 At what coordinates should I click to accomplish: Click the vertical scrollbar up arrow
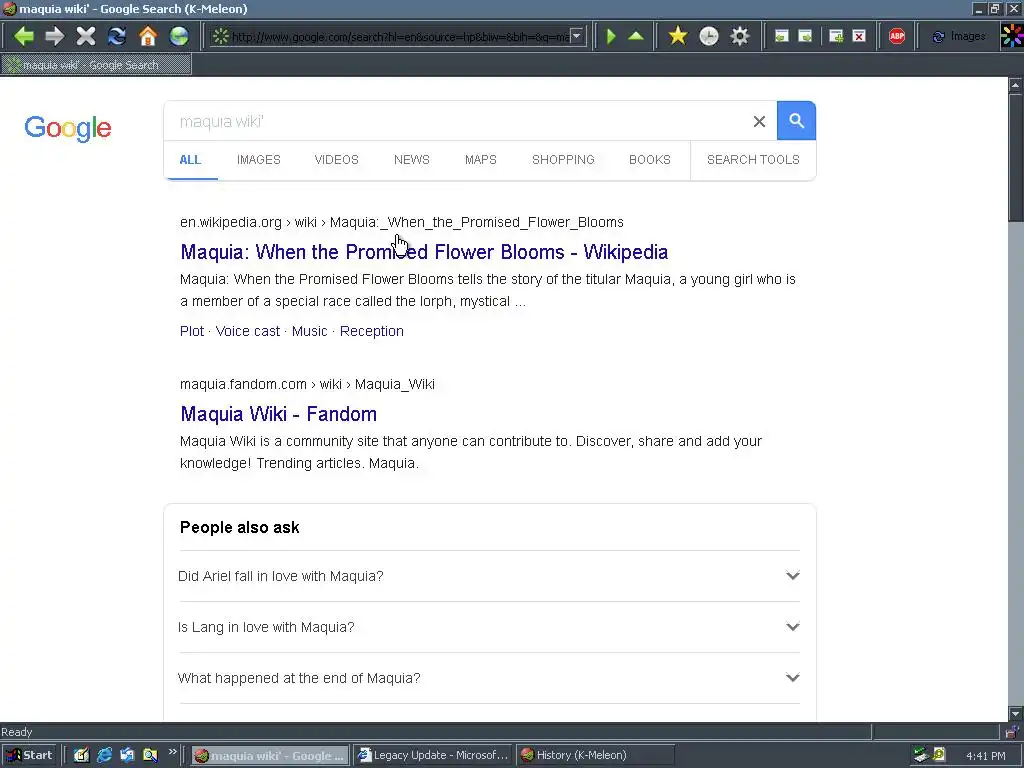1016,85
